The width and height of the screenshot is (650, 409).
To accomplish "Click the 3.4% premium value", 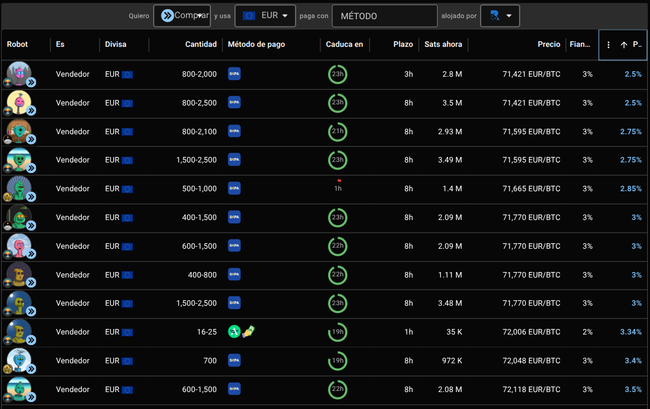I will pos(633,361).
